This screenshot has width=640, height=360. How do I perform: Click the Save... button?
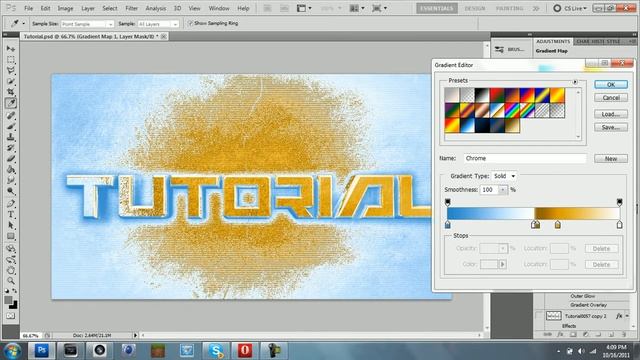click(x=611, y=127)
